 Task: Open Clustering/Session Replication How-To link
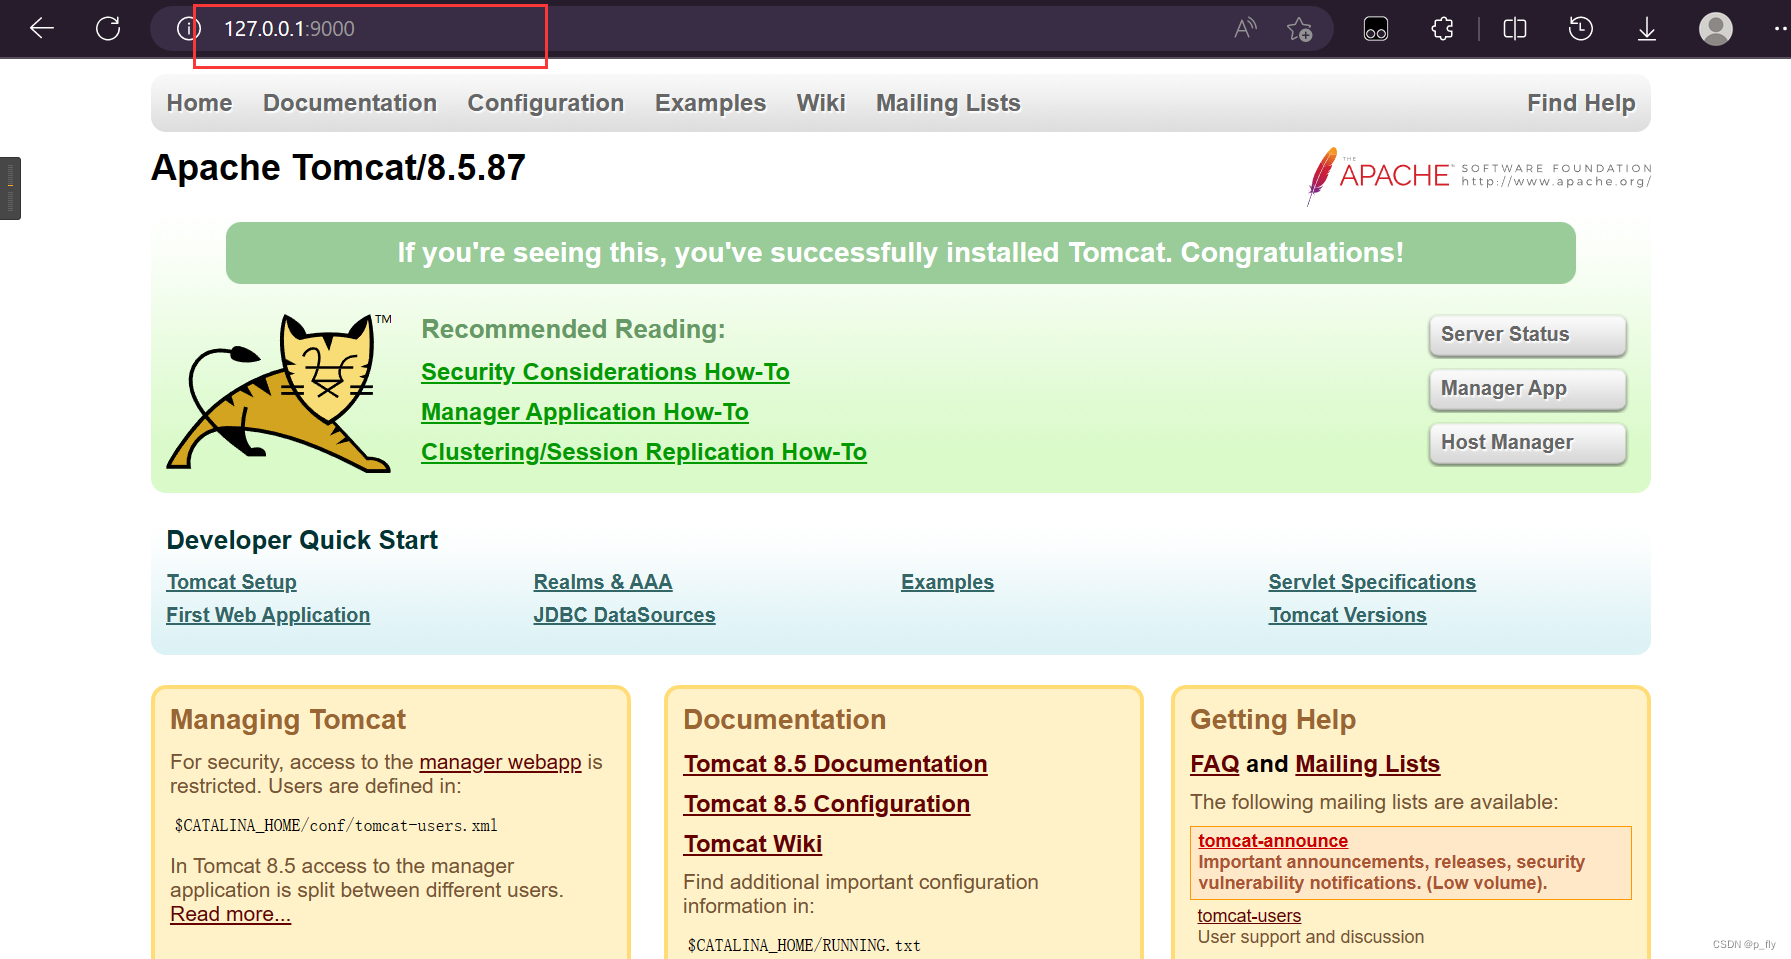point(644,452)
